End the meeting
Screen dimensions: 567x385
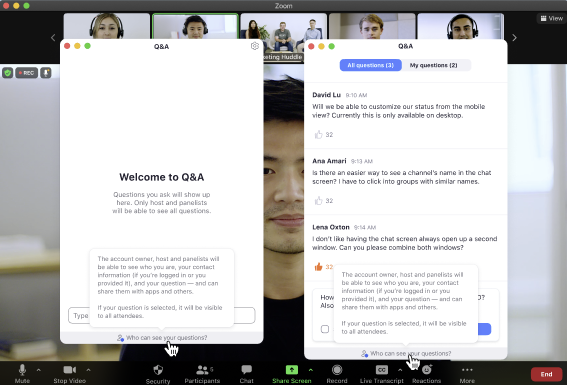[546, 374]
